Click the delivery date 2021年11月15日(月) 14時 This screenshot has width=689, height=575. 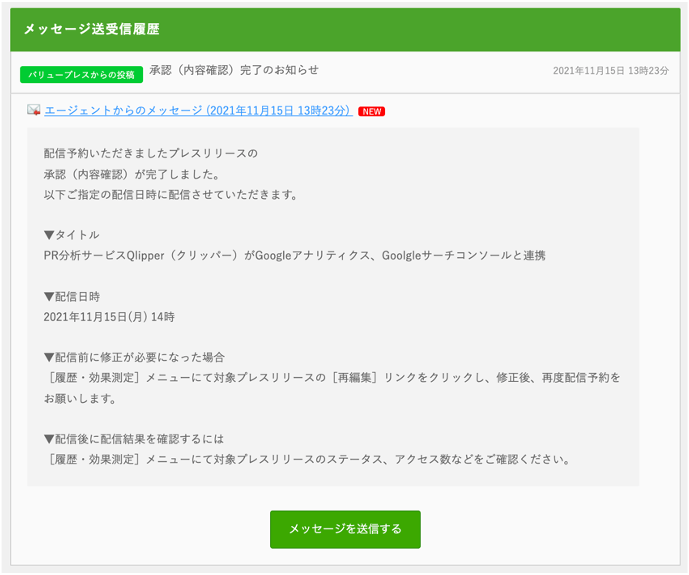pyautogui.click(x=109, y=317)
